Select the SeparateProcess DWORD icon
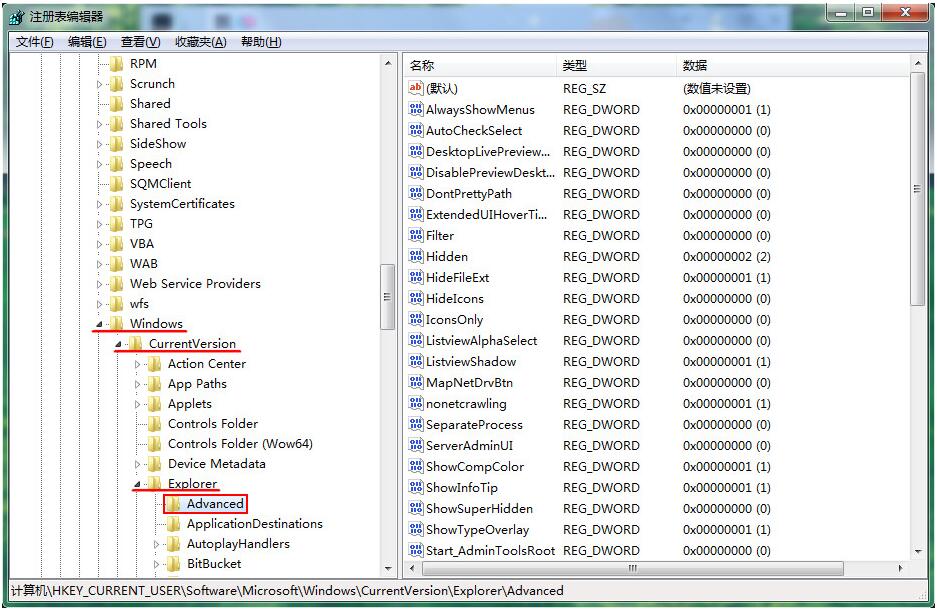Viewport: 937px width, 610px height. tap(417, 424)
